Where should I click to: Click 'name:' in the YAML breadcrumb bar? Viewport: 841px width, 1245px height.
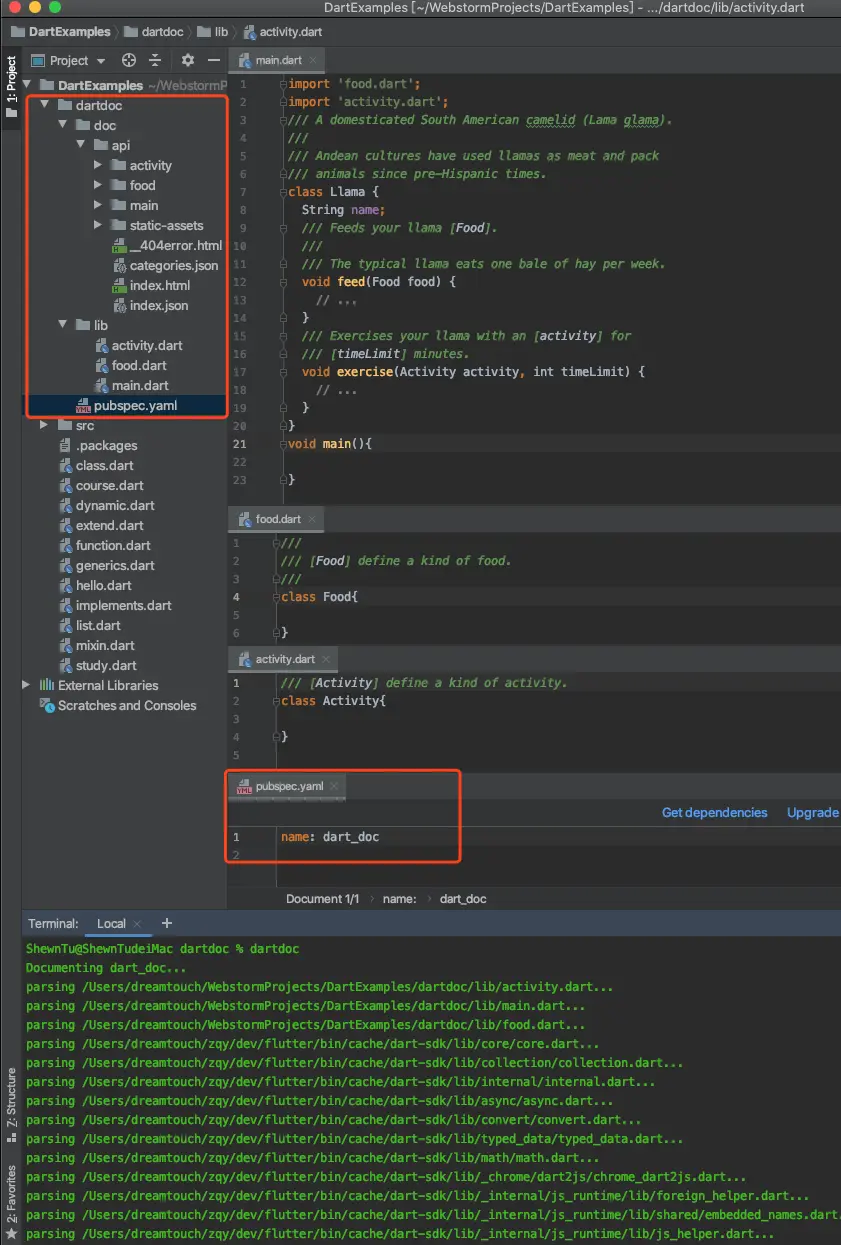[x=399, y=899]
